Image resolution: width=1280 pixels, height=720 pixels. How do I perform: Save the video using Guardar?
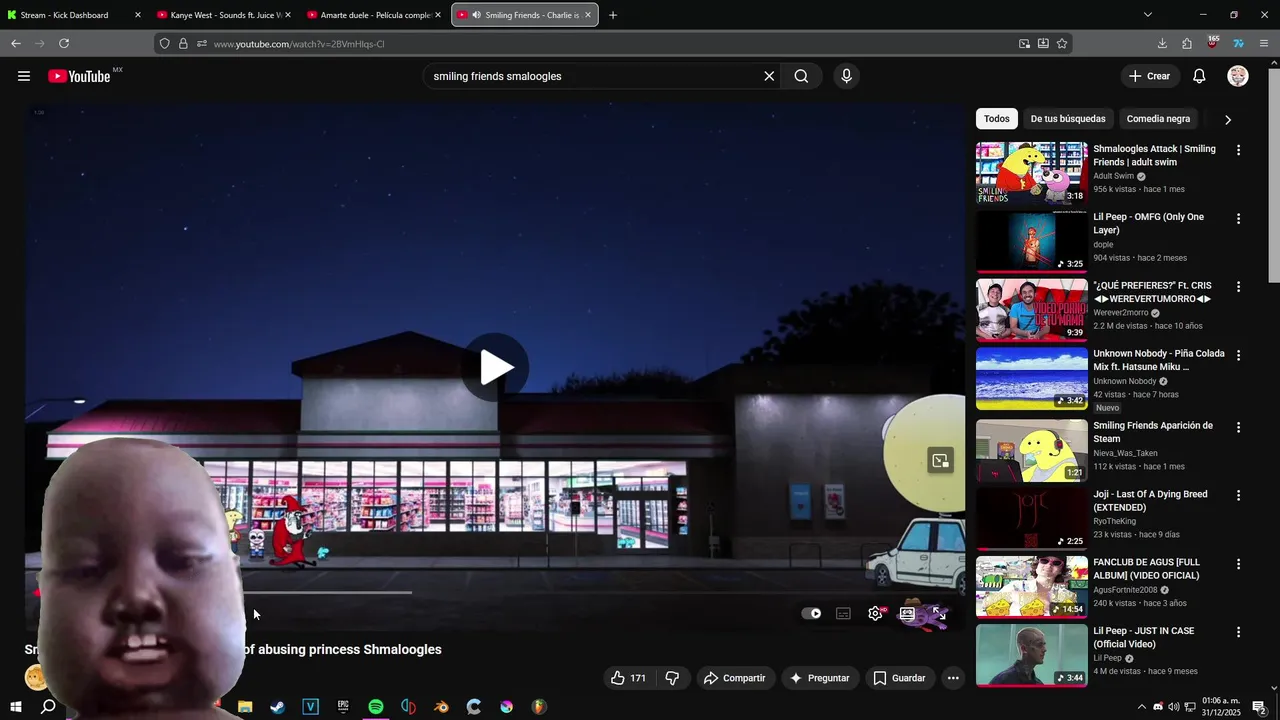[899, 678]
